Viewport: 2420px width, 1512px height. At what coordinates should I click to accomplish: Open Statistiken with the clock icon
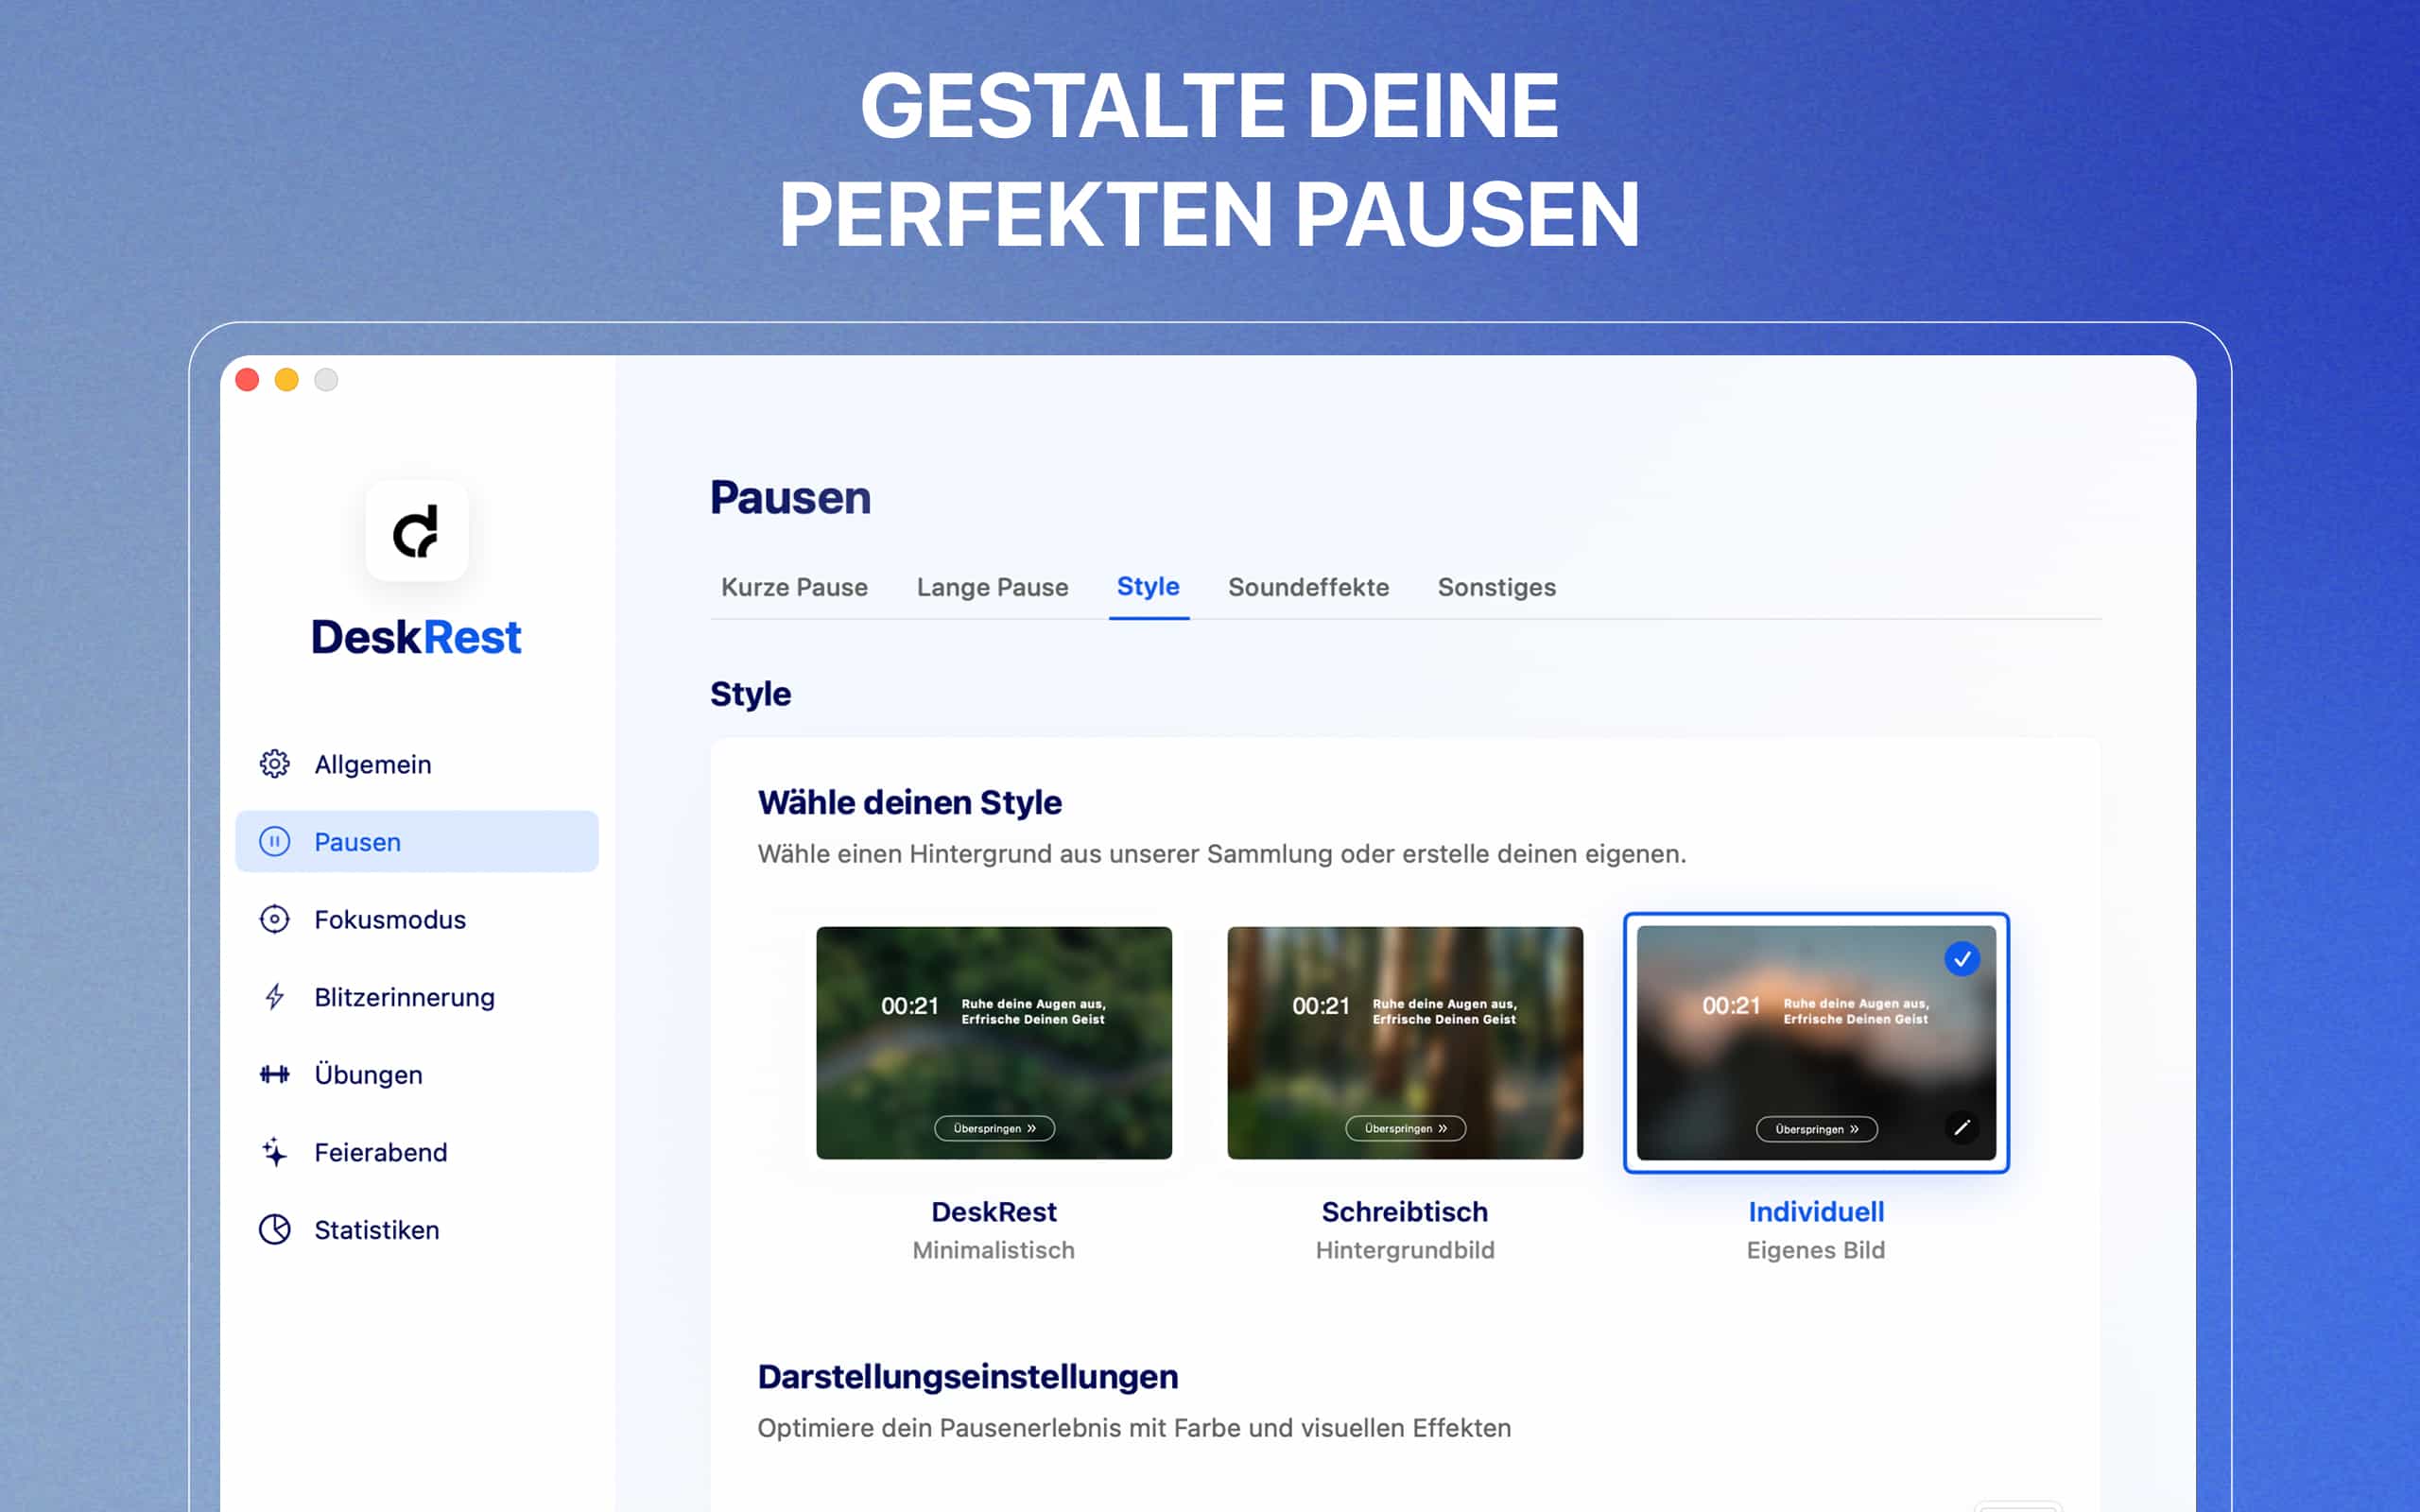tap(273, 1229)
